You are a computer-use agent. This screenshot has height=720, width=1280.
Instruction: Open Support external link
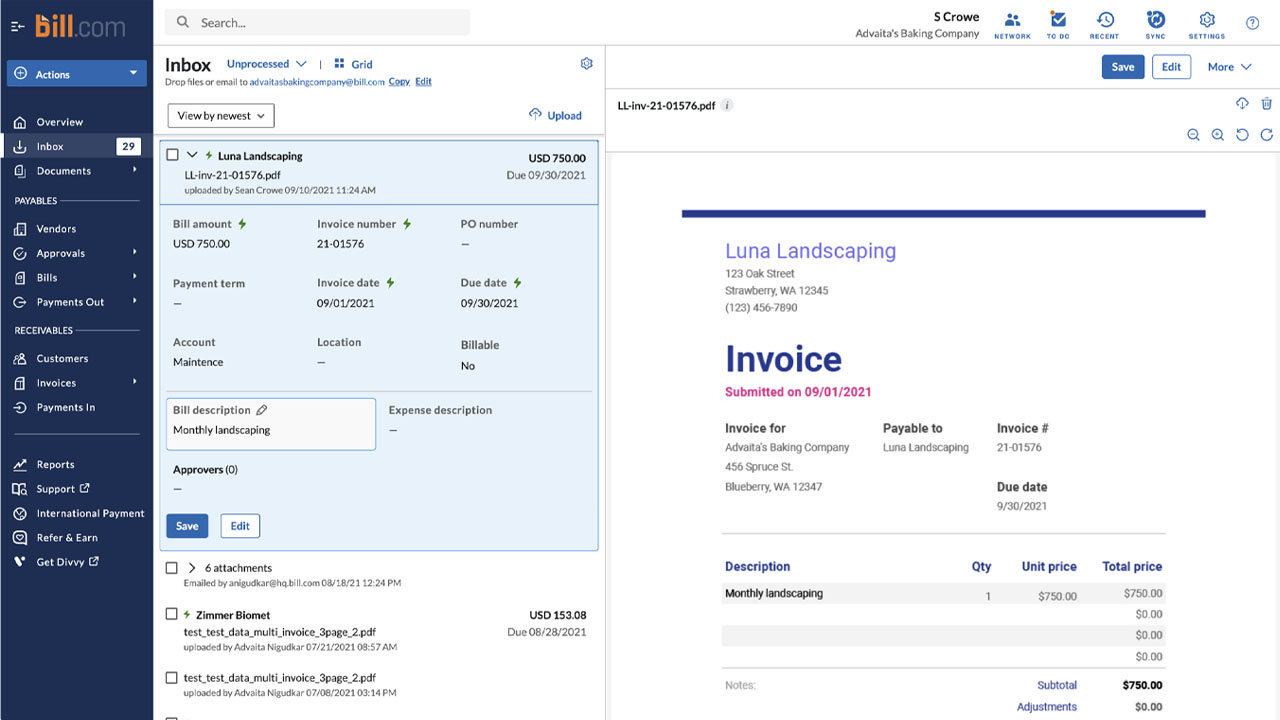click(x=63, y=489)
